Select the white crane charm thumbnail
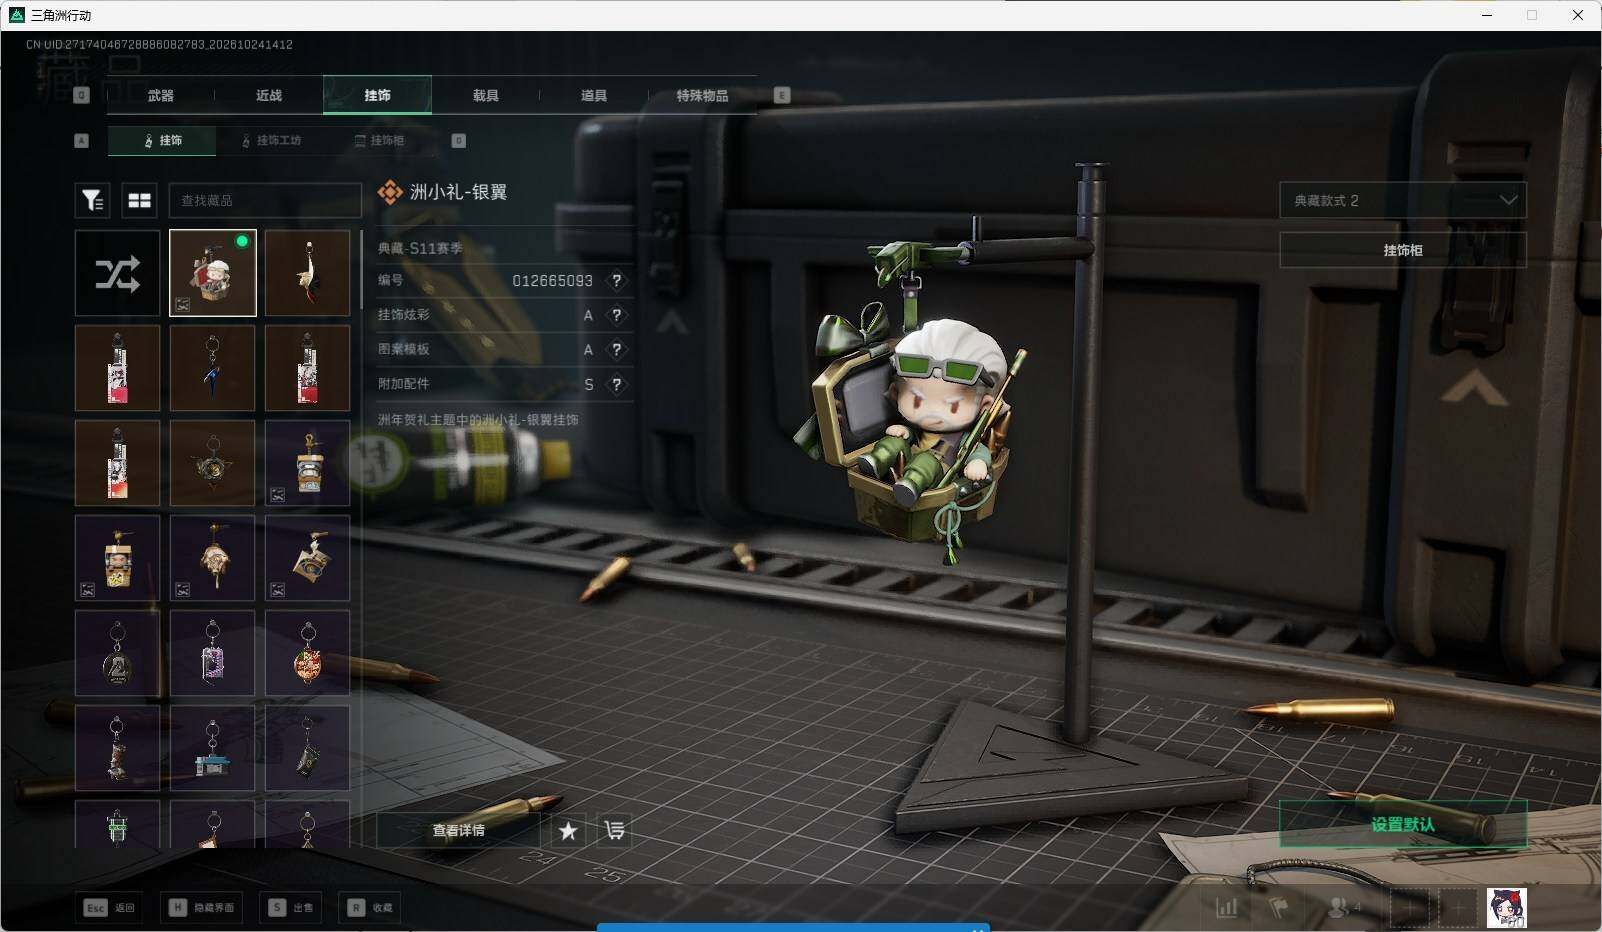Screen dimensions: 1602x932 [x=307, y=273]
